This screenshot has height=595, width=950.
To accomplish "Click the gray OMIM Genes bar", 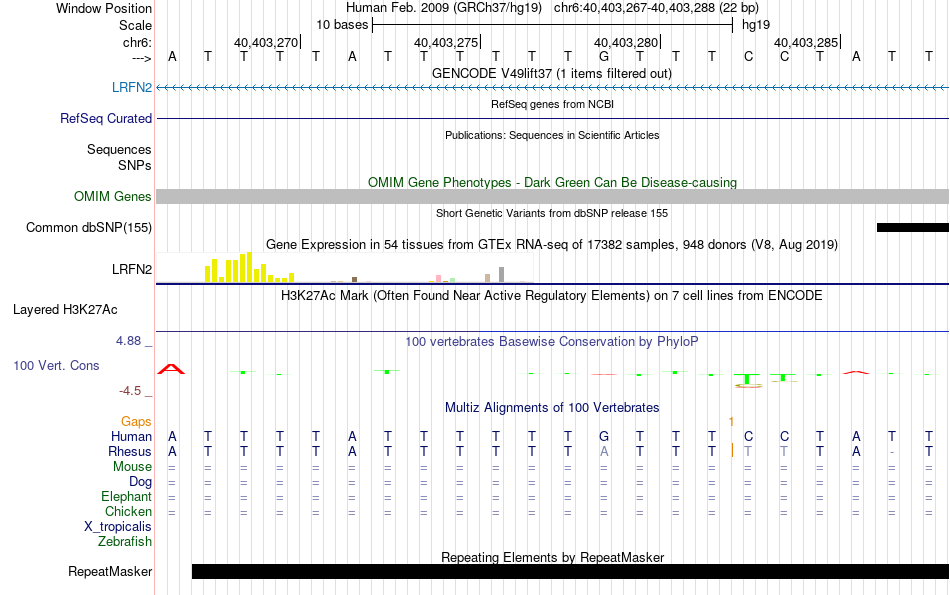I will (x=553, y=196).
